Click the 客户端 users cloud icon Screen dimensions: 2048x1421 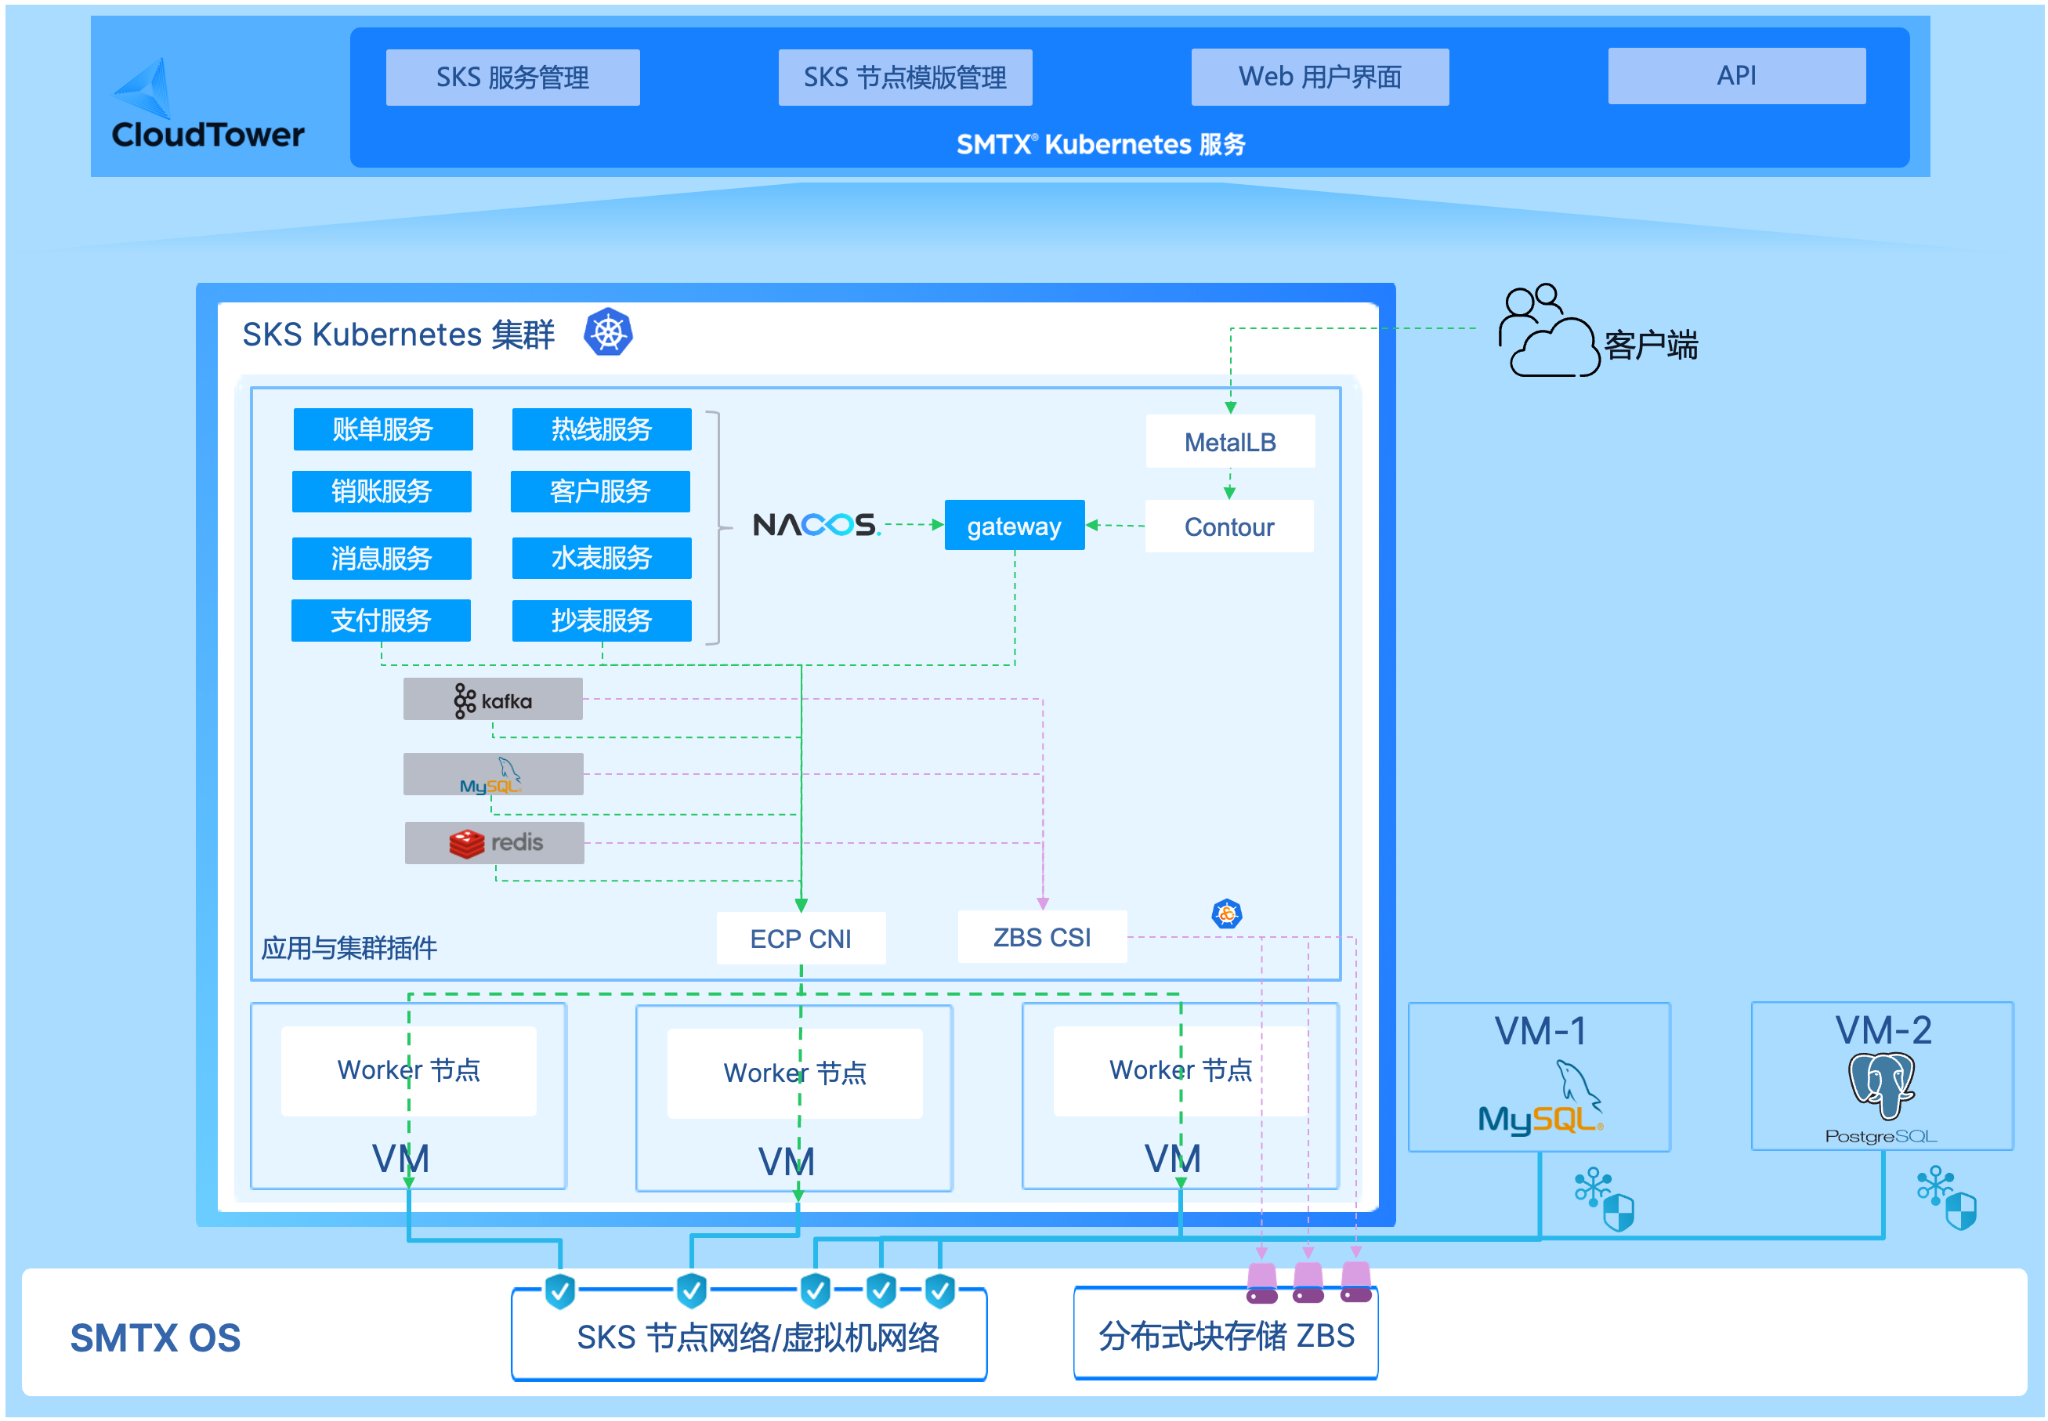[x=1548, y=331]
